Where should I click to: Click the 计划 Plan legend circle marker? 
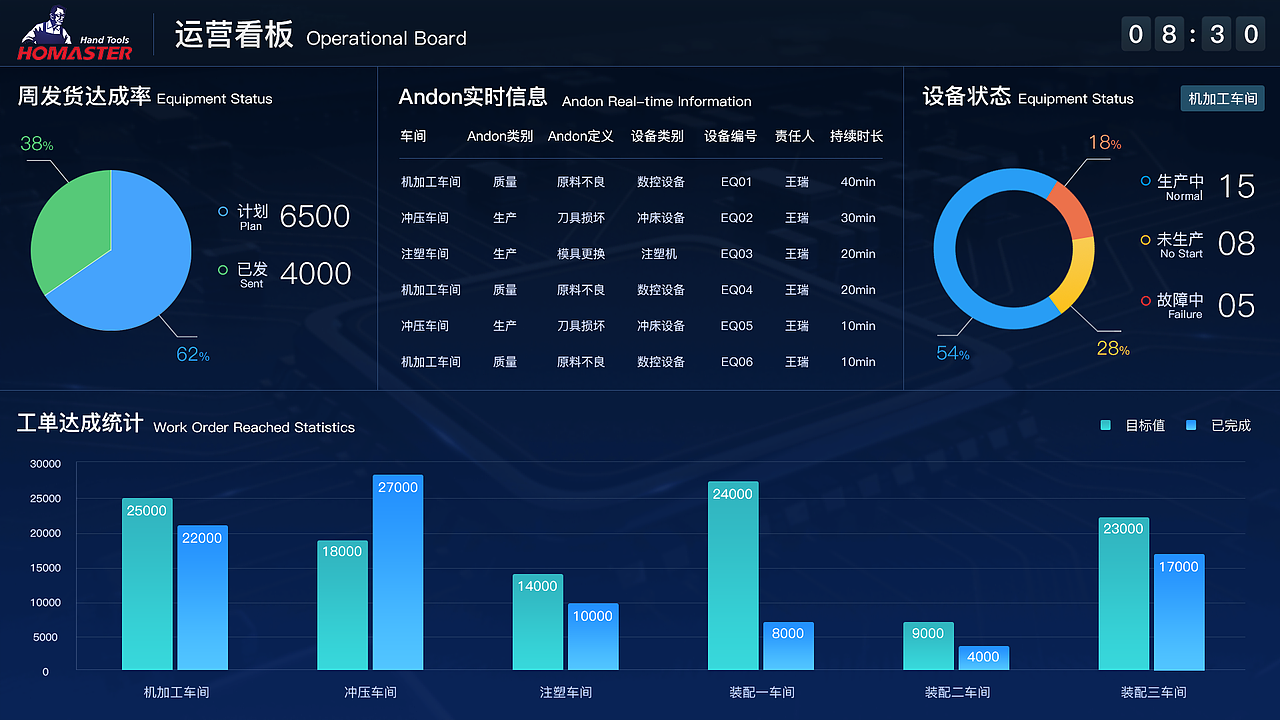223,212
